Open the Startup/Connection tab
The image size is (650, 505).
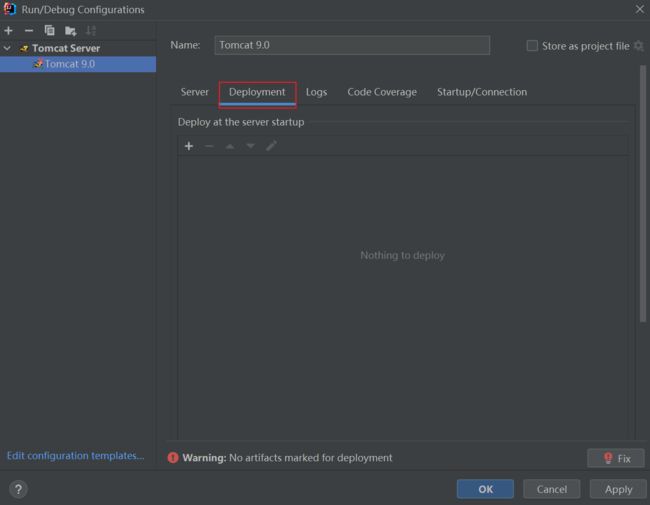pyautogui.click(x=482, y=92)
